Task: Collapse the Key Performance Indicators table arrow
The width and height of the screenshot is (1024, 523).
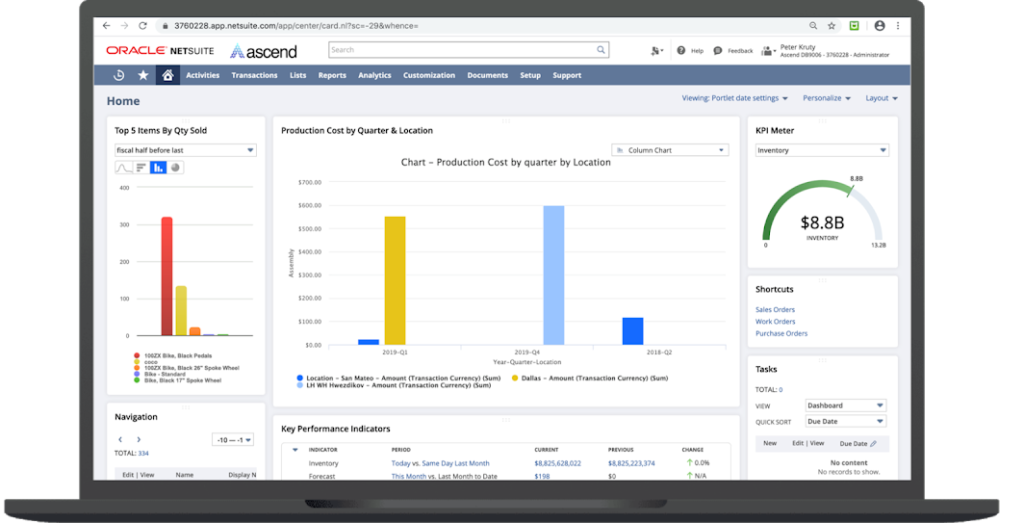Action: point(295,450)
